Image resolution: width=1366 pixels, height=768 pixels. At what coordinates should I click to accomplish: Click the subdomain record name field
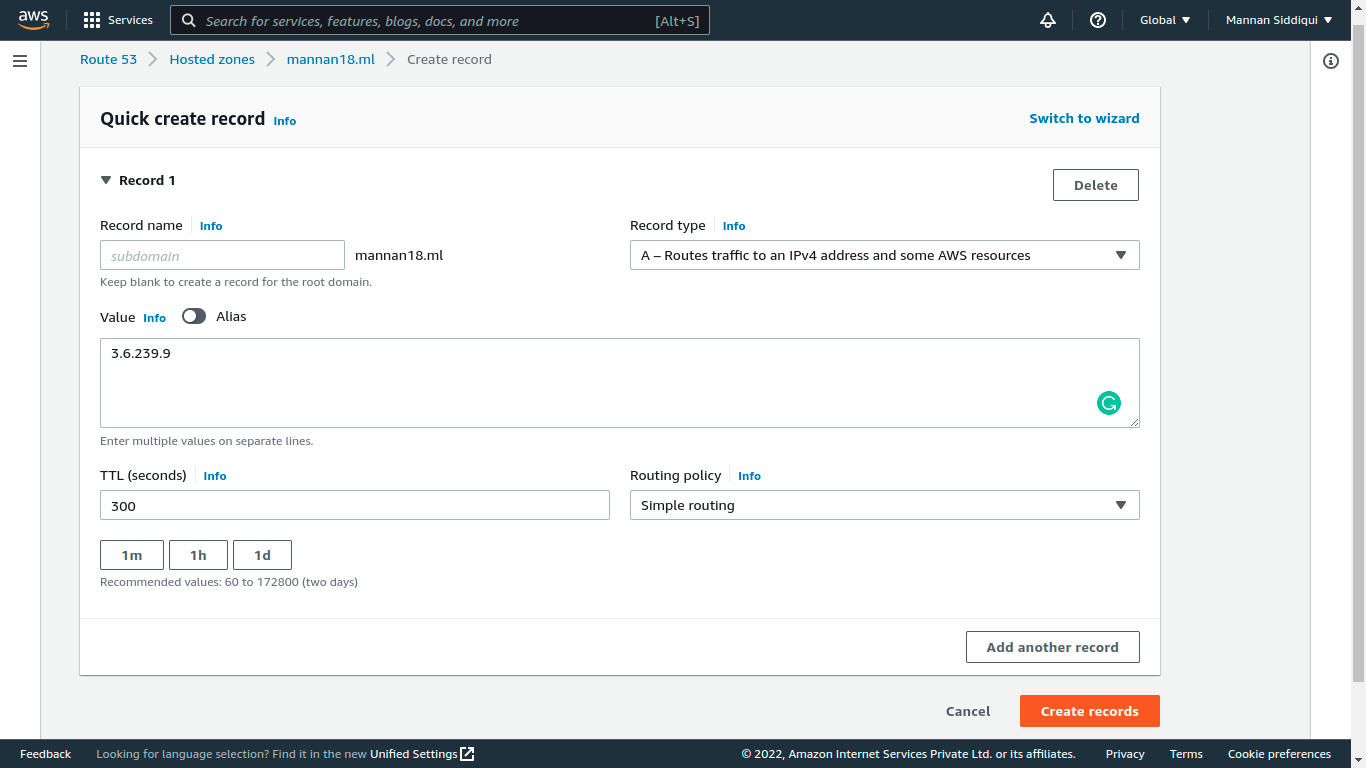(222, 255)
